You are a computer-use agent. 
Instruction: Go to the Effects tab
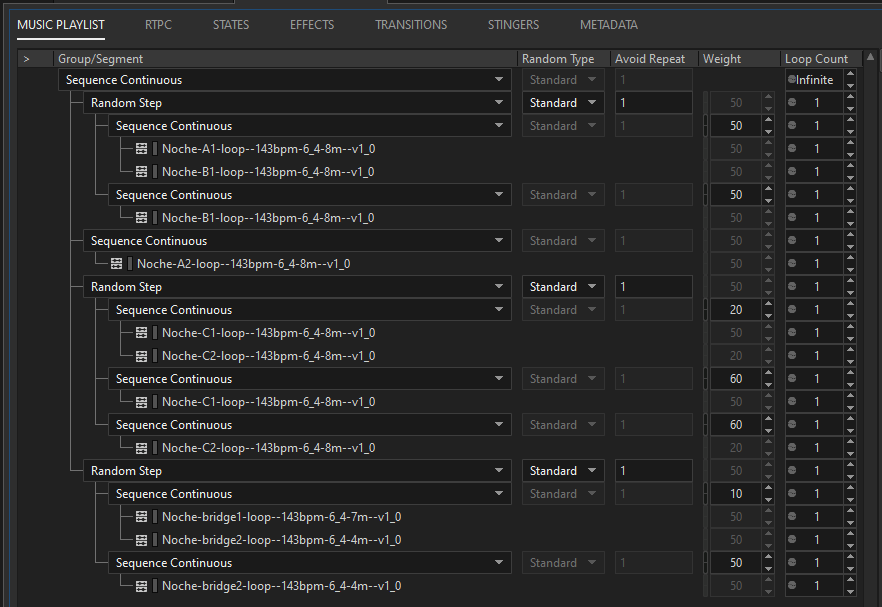[x=312, y=25]
